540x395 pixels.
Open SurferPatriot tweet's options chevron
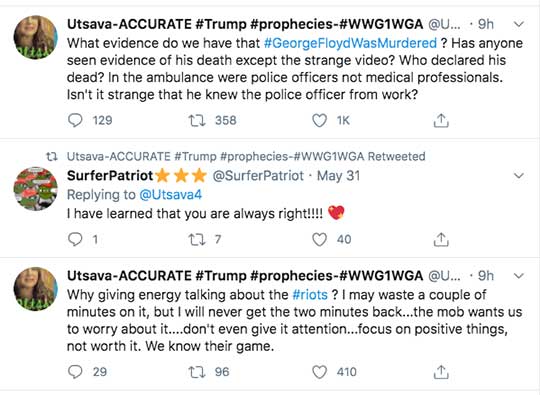519,176
